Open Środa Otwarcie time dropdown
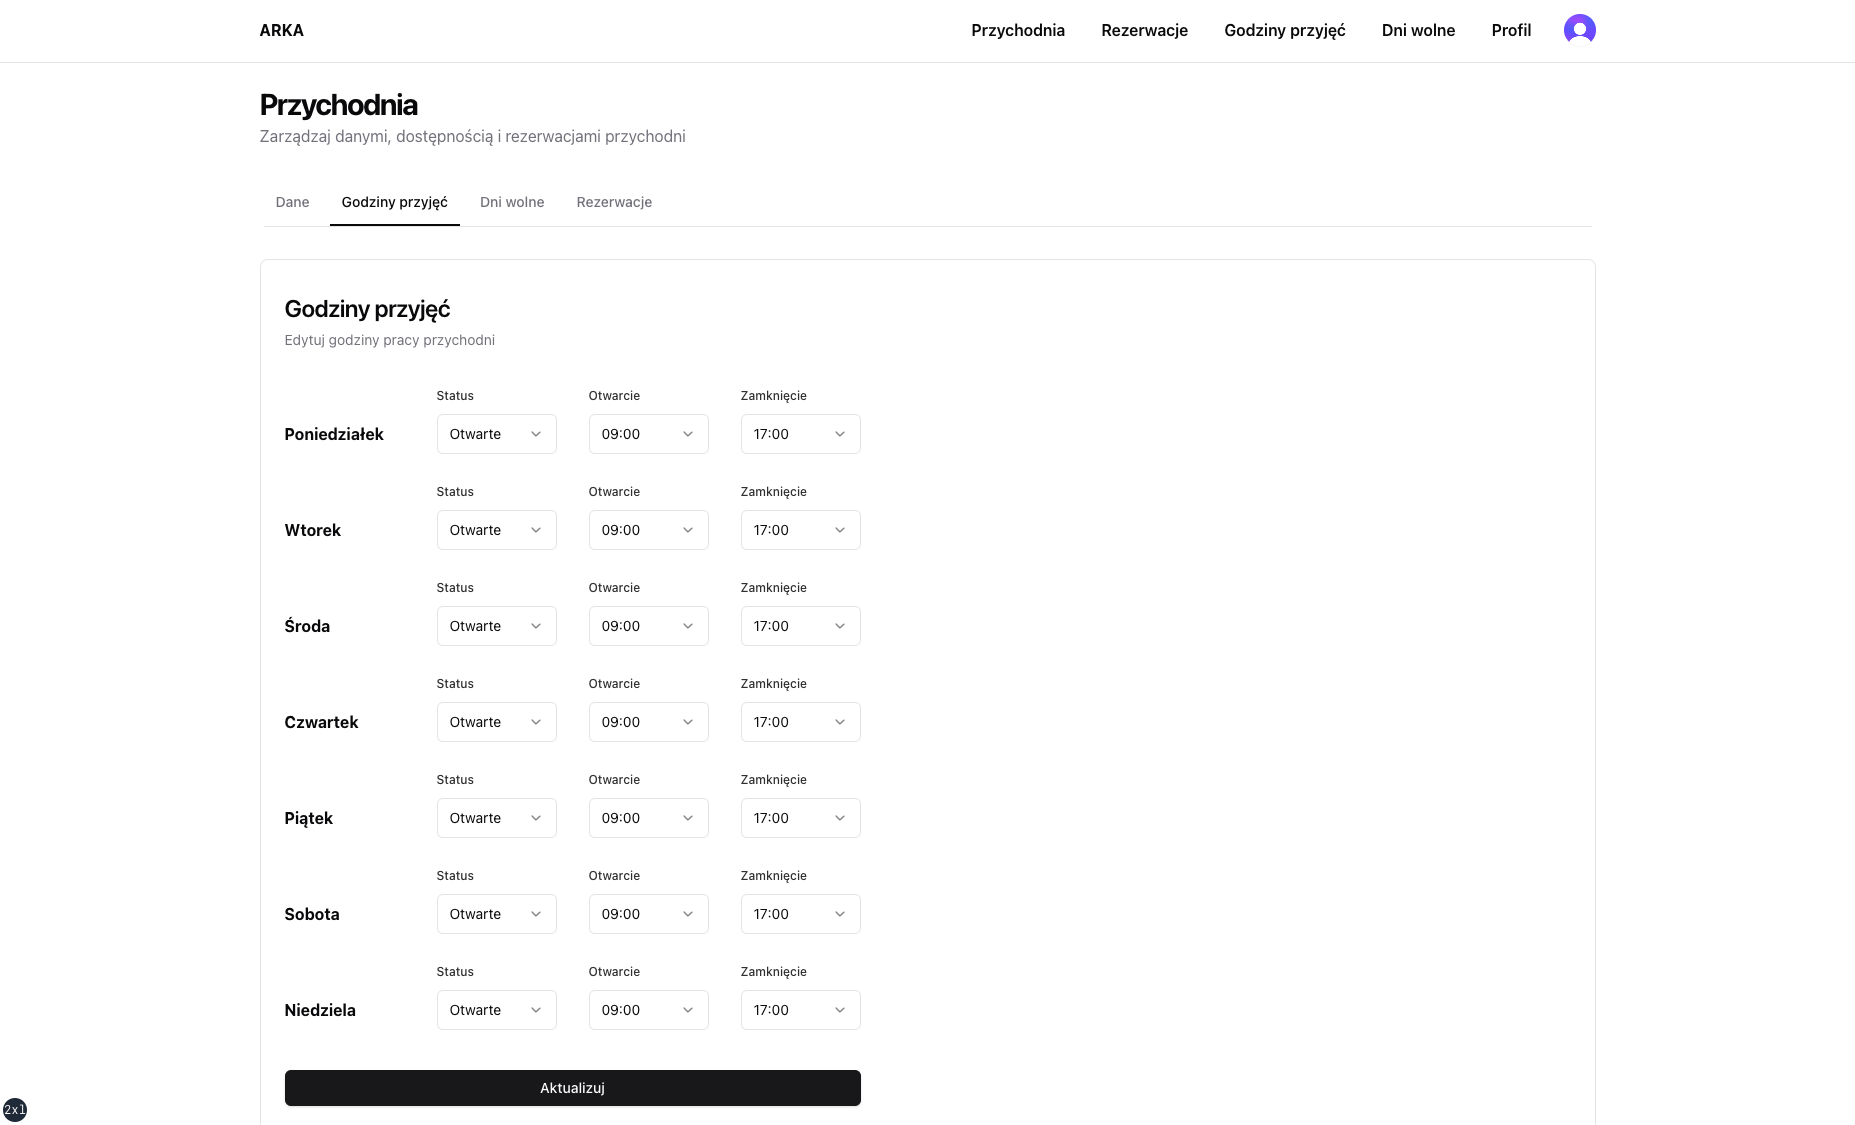 [x=648, y=626]
